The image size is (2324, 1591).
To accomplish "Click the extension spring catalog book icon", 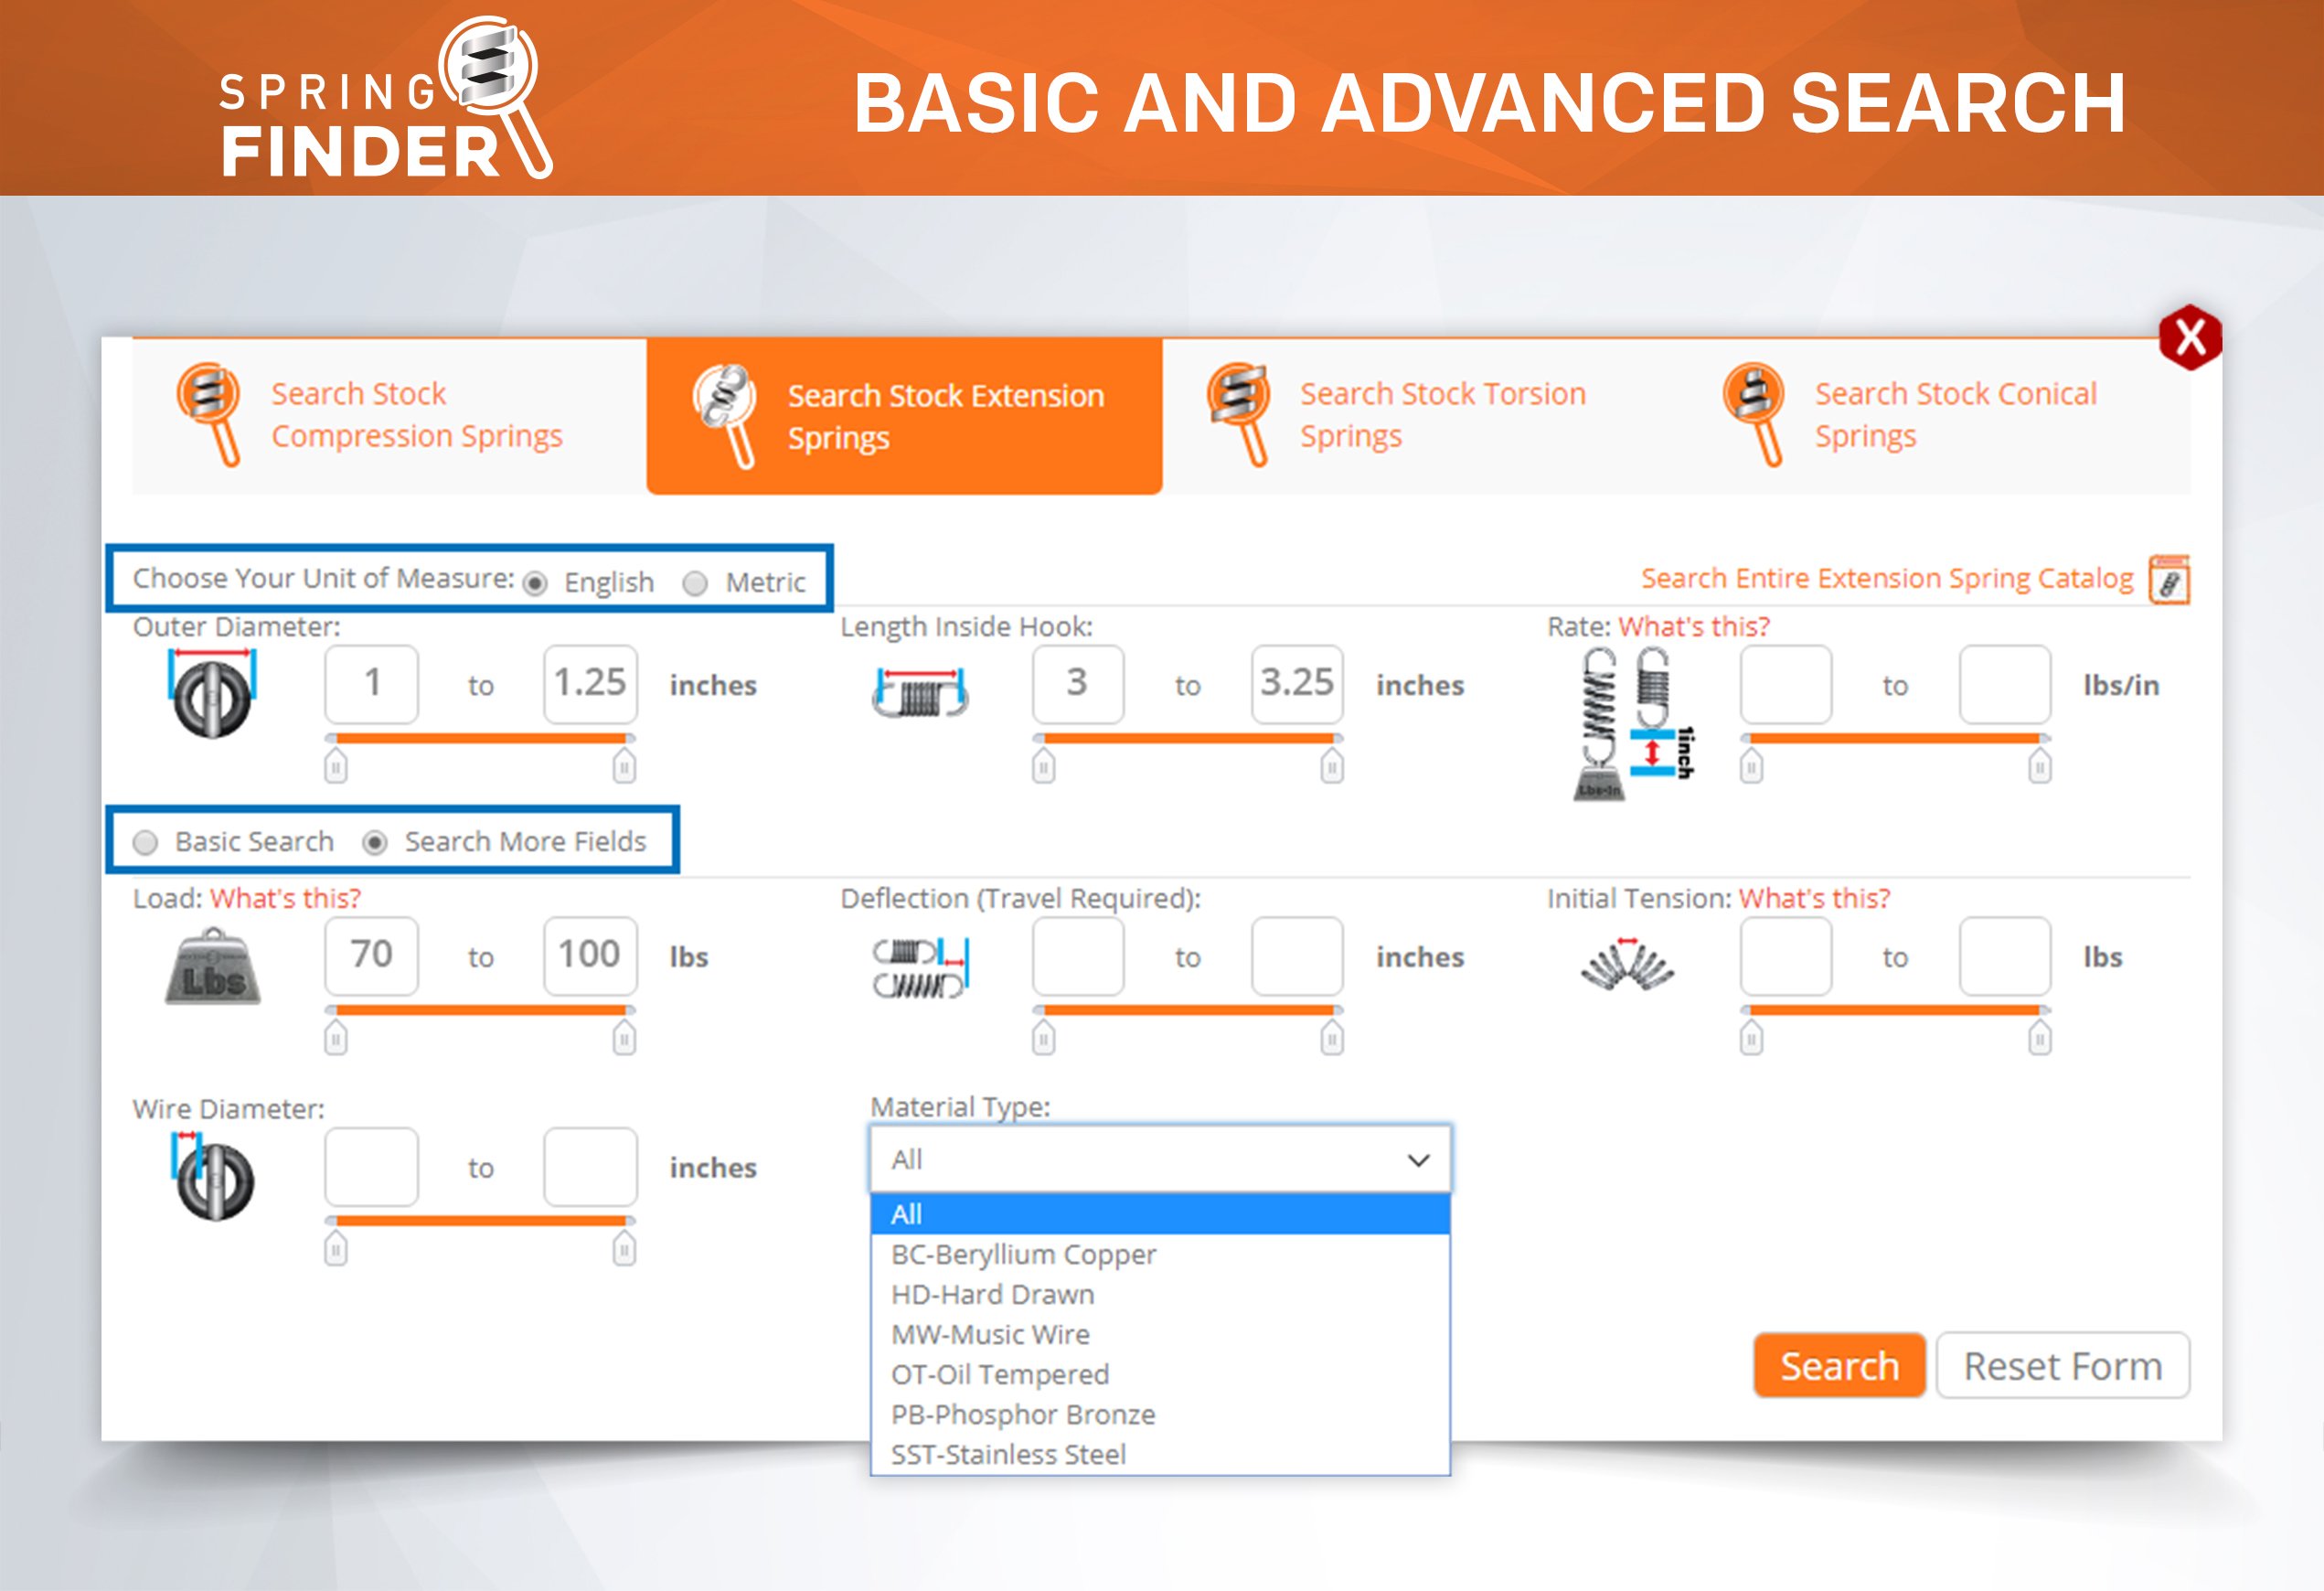I will tap(2168, 580).
